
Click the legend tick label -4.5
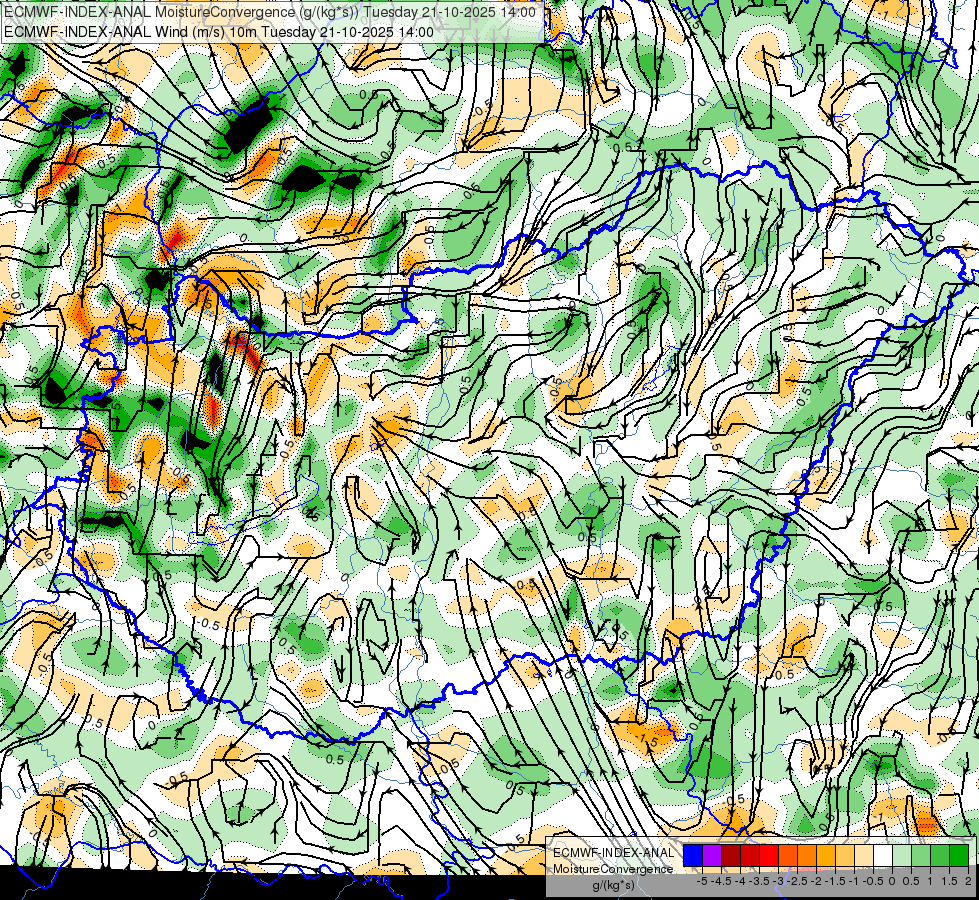point(721,881)
